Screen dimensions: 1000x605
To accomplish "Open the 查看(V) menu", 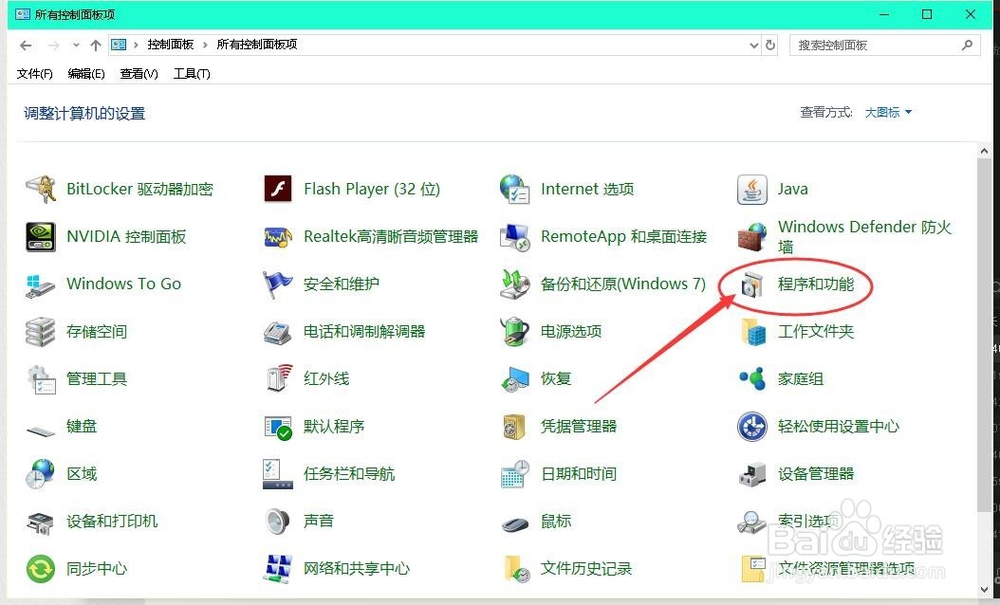I will [x=137, y=73].
